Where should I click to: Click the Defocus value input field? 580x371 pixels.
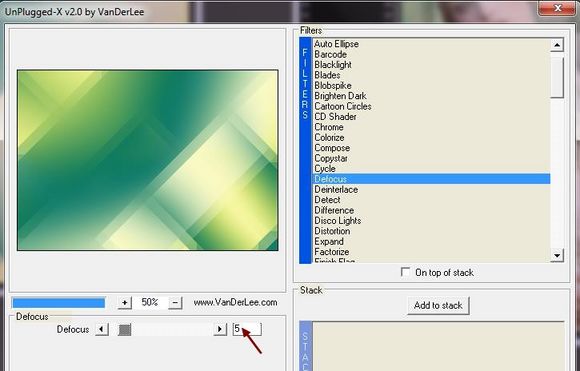pos(247,329)
